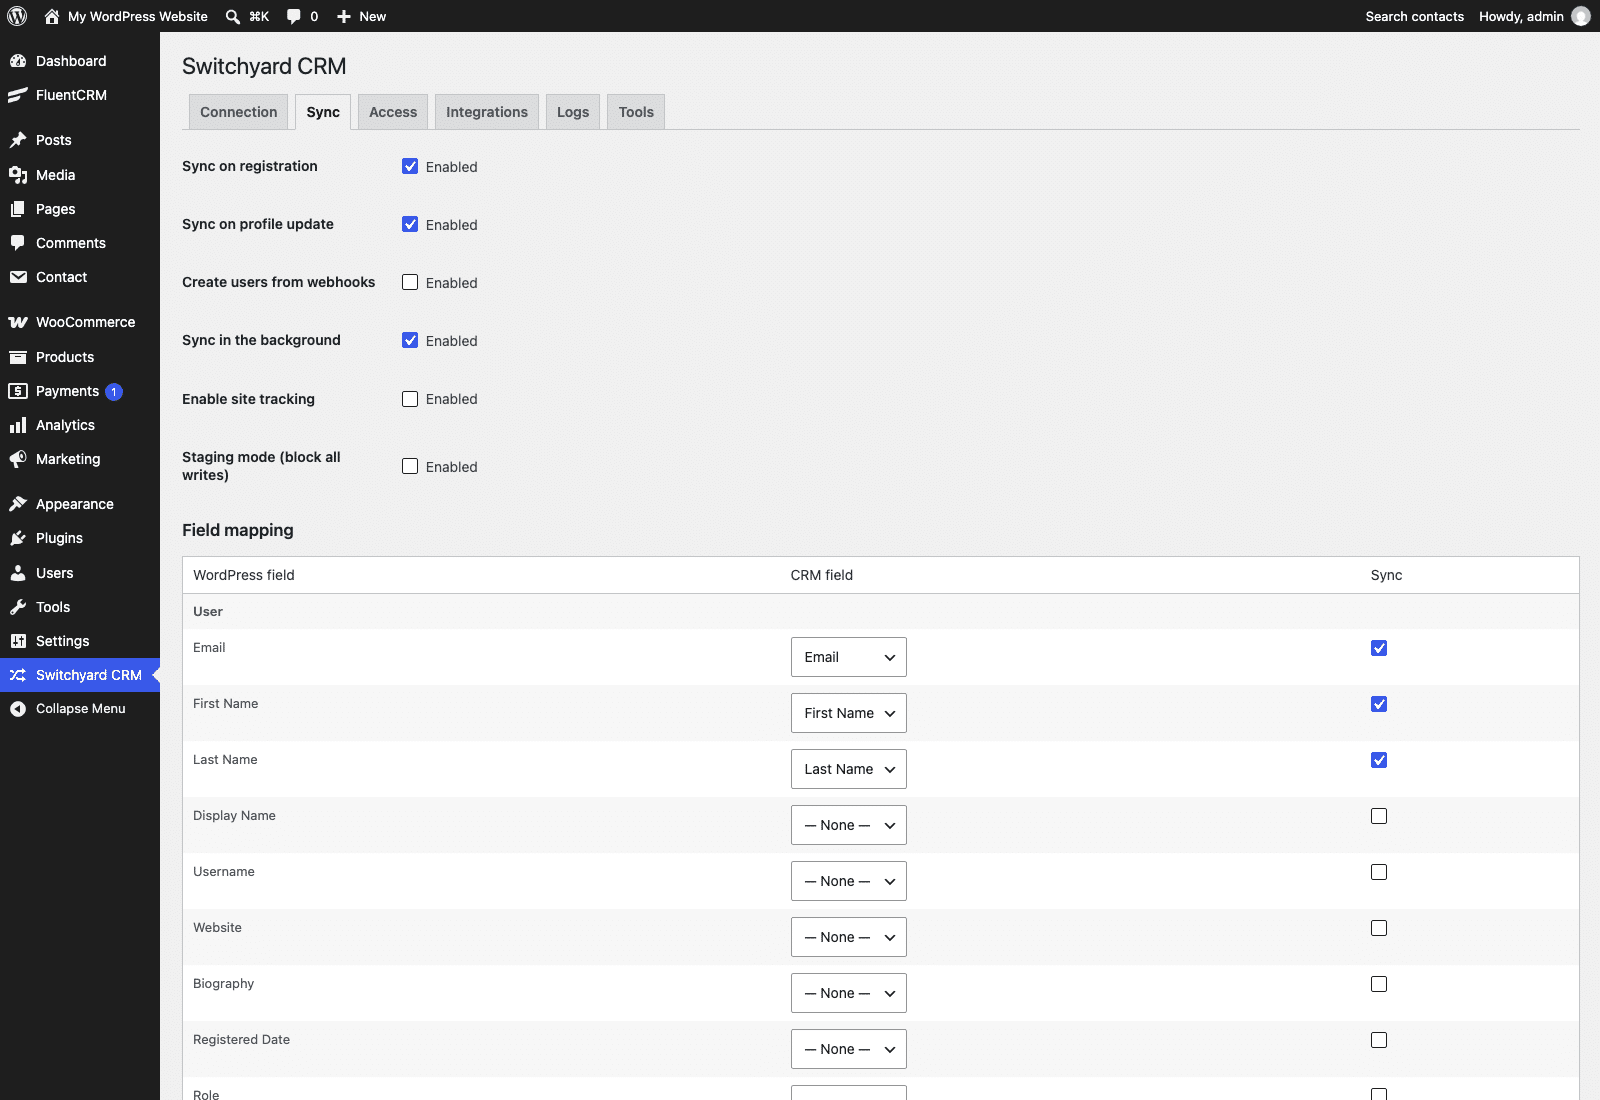Switch to the Access tab

(393, 112)
